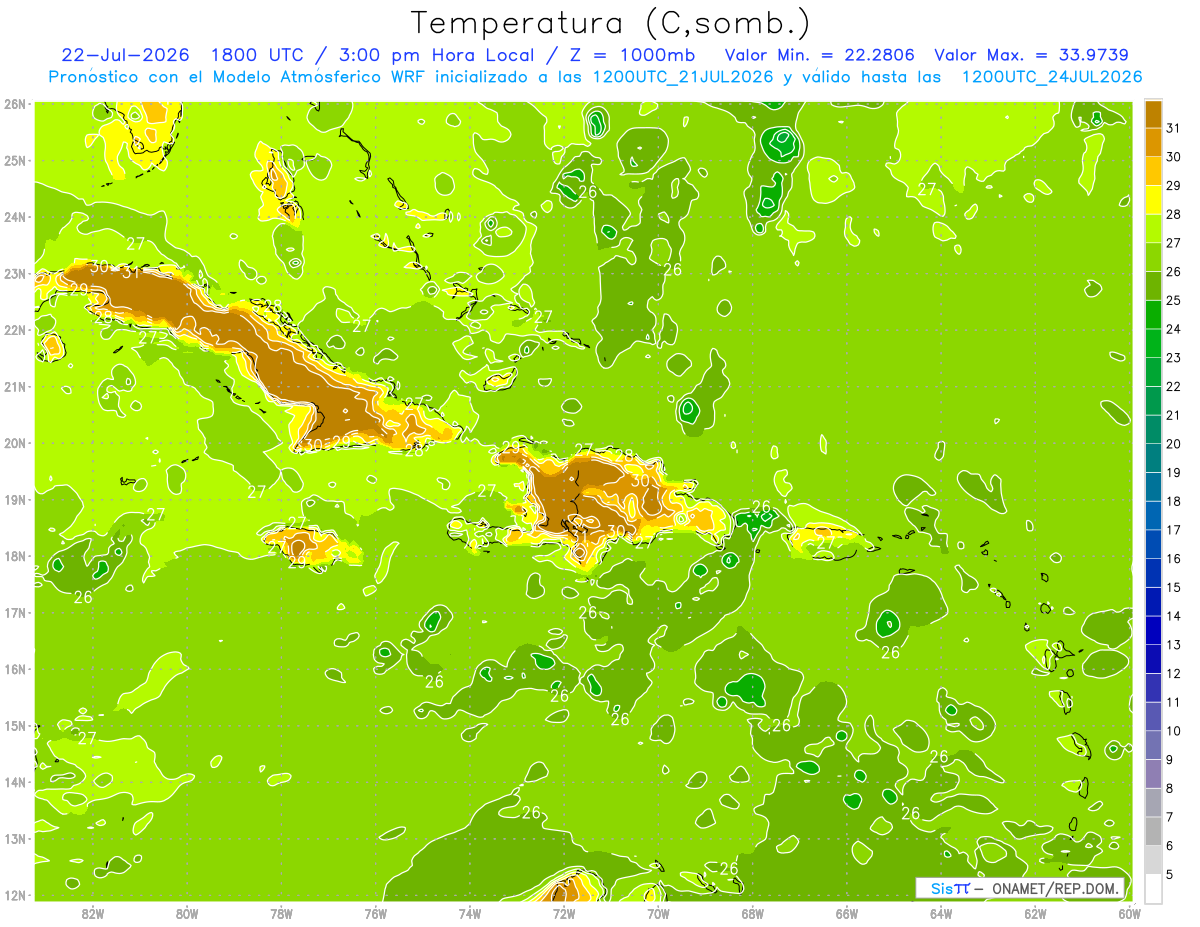
Task: Click the 18N latitude axis label
Action: 14,556
